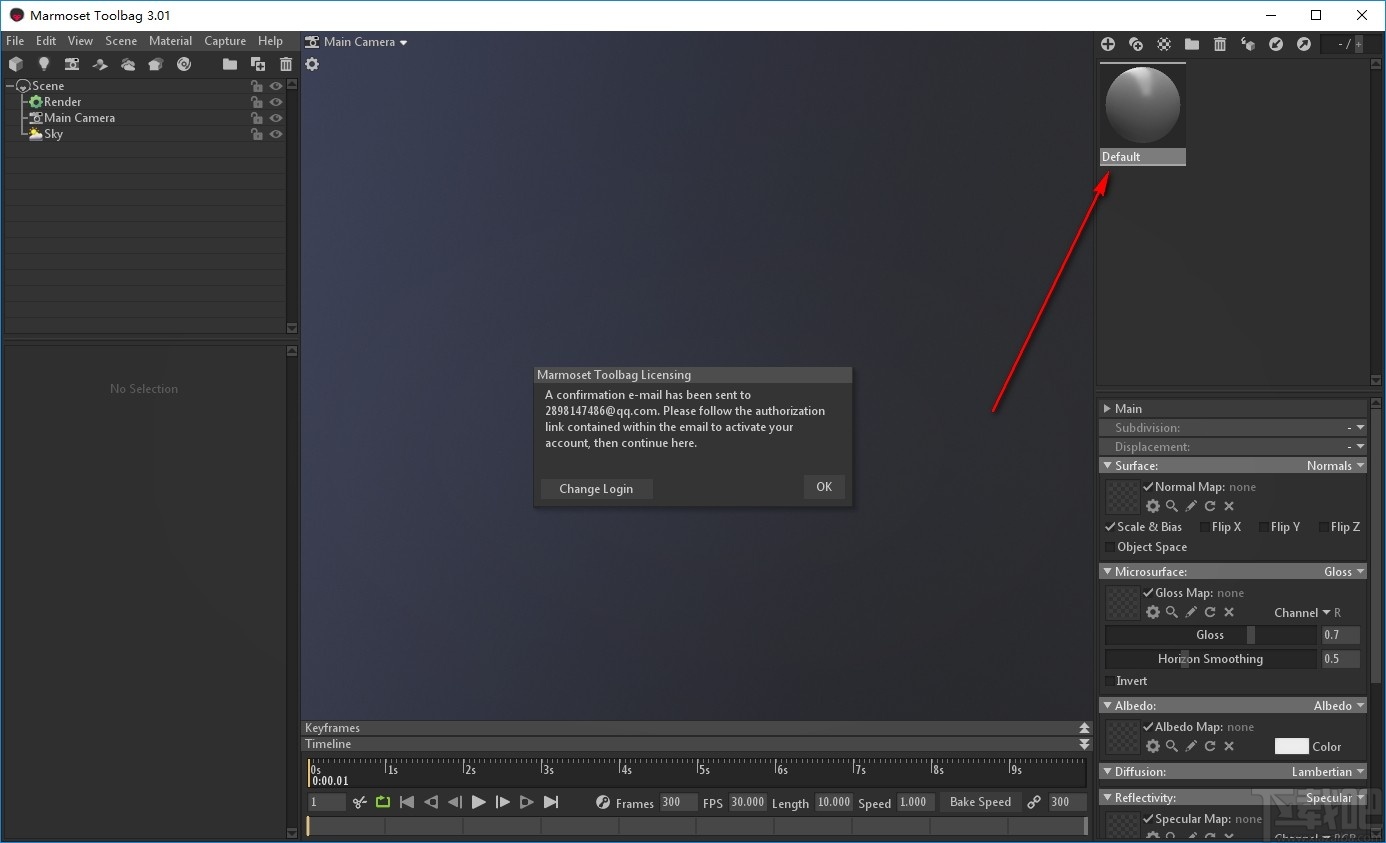Adjust the Gloss slider
Viewport: 1386px width, 843px height.
1211,635
